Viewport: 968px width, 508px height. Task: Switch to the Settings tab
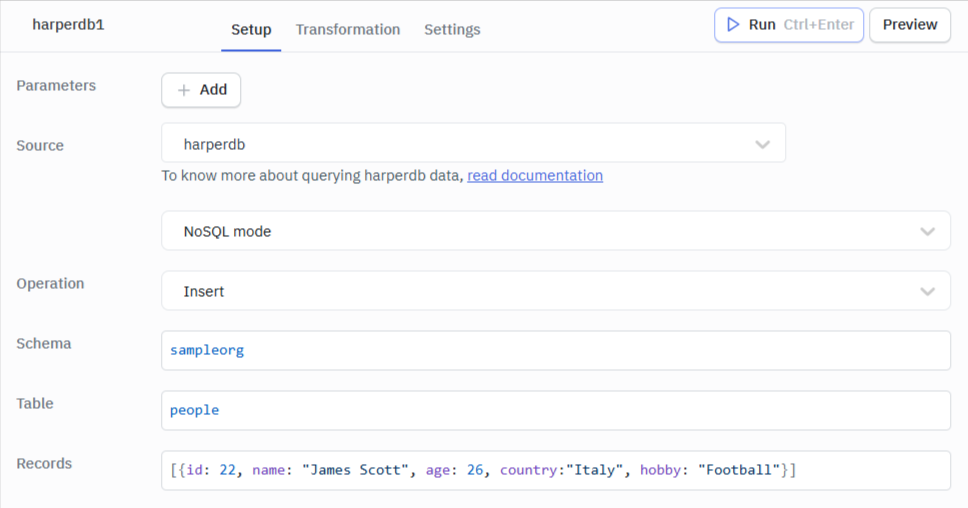pos(452,30)
